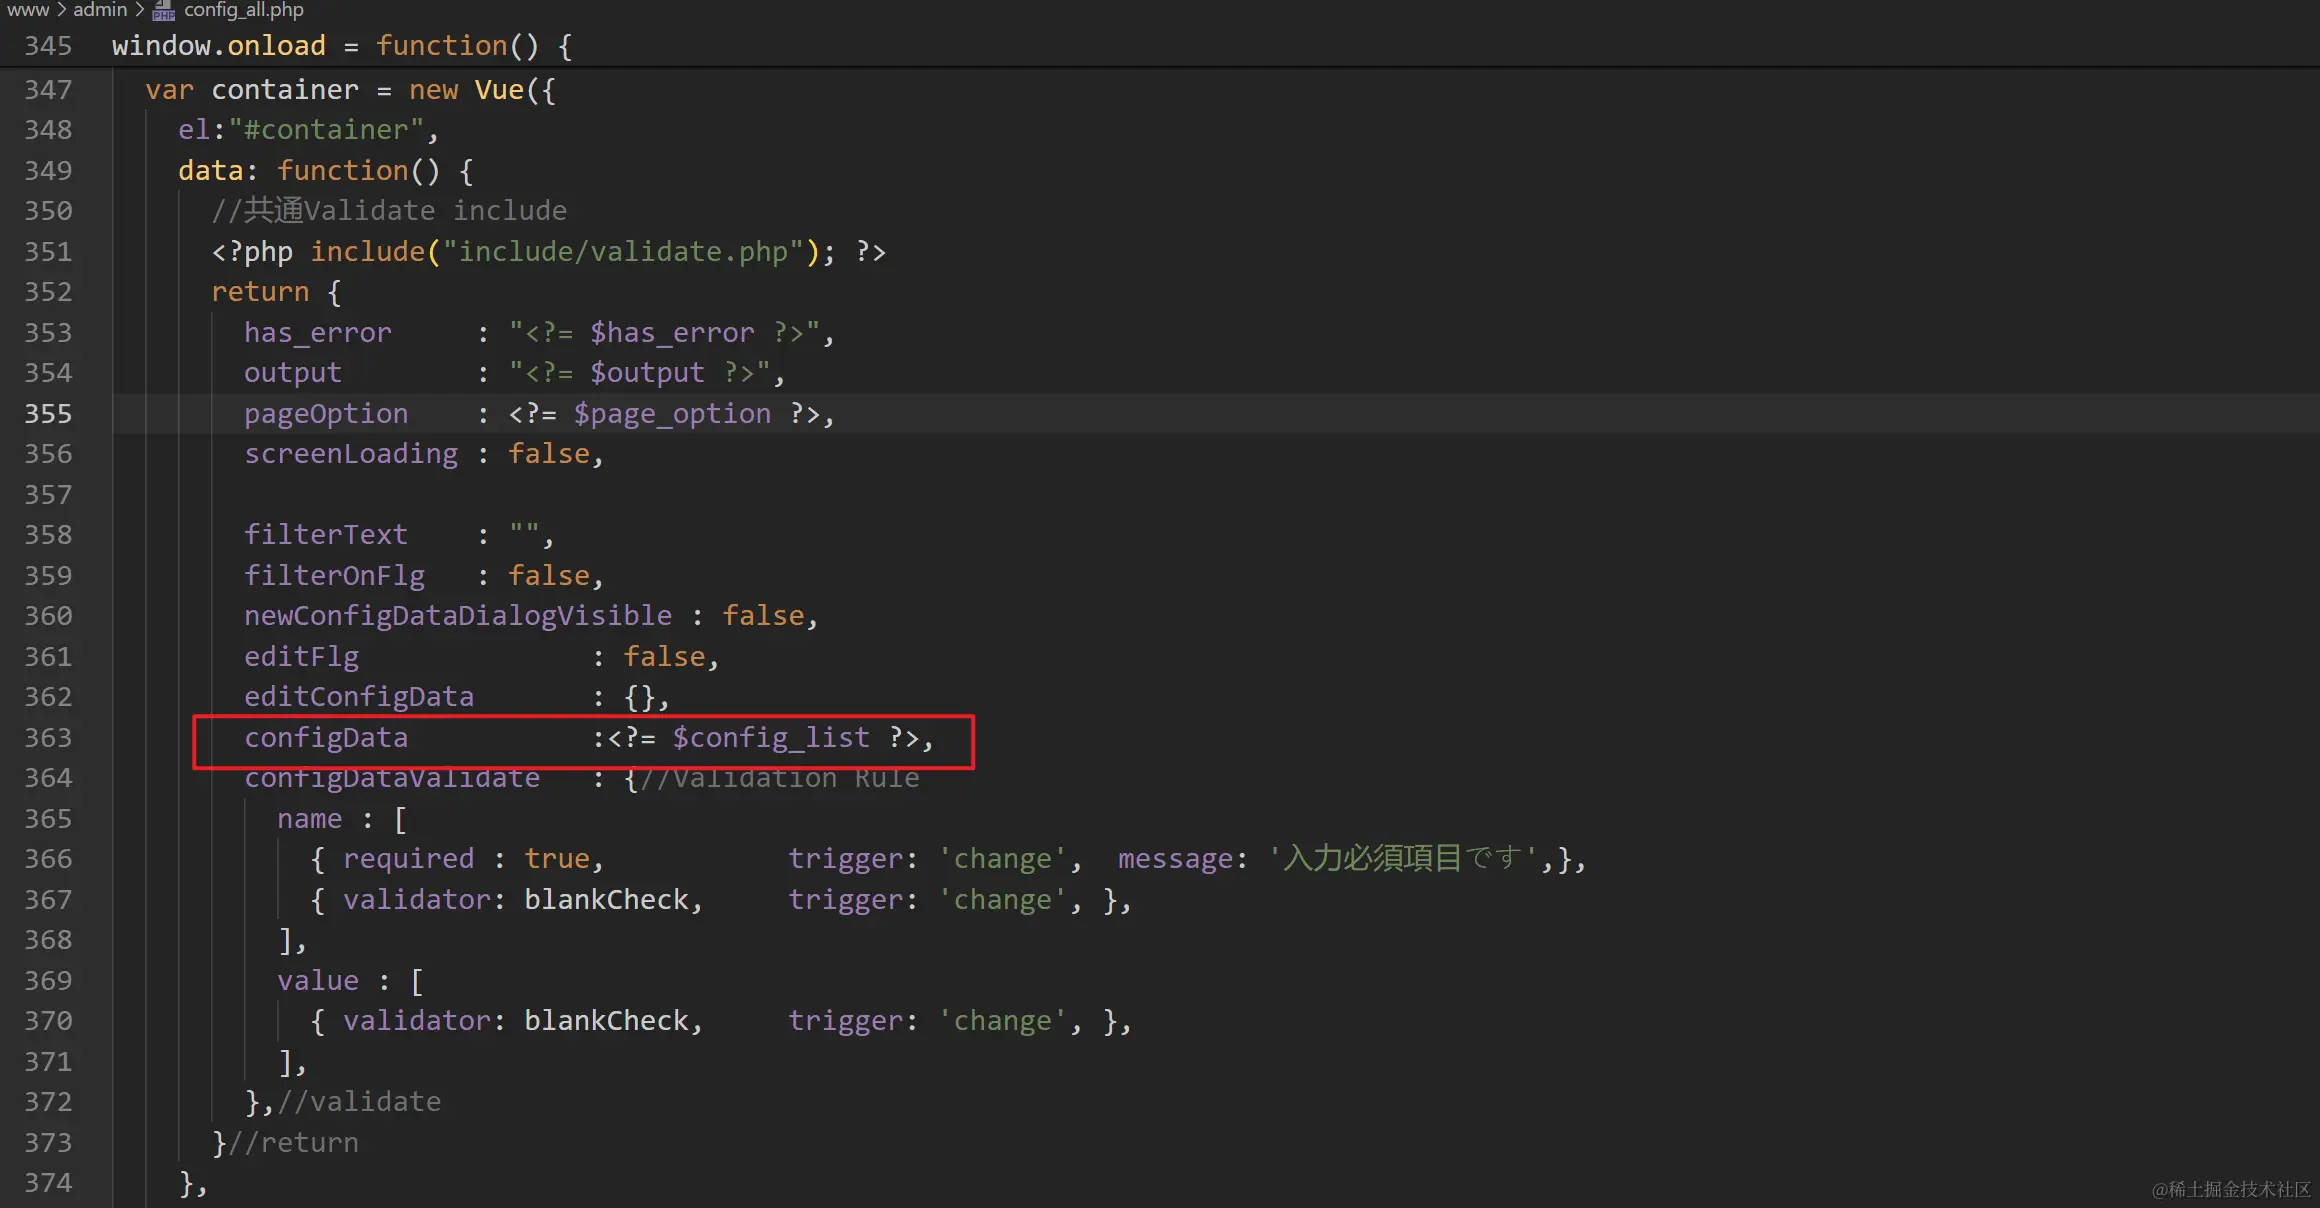Click the editConfigData property name
2320x1208 pixels.
[x=359, y=697]
